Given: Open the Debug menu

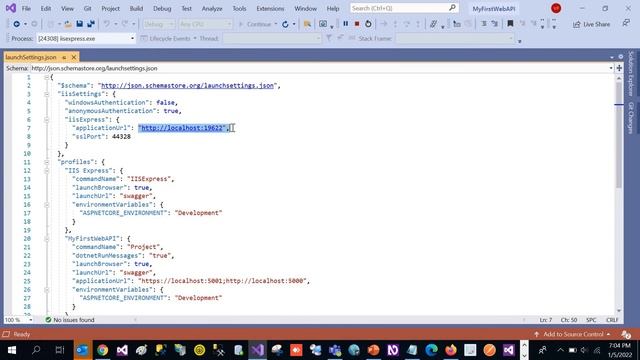Looking at the screenshot, I should click(x=162, y=8).
